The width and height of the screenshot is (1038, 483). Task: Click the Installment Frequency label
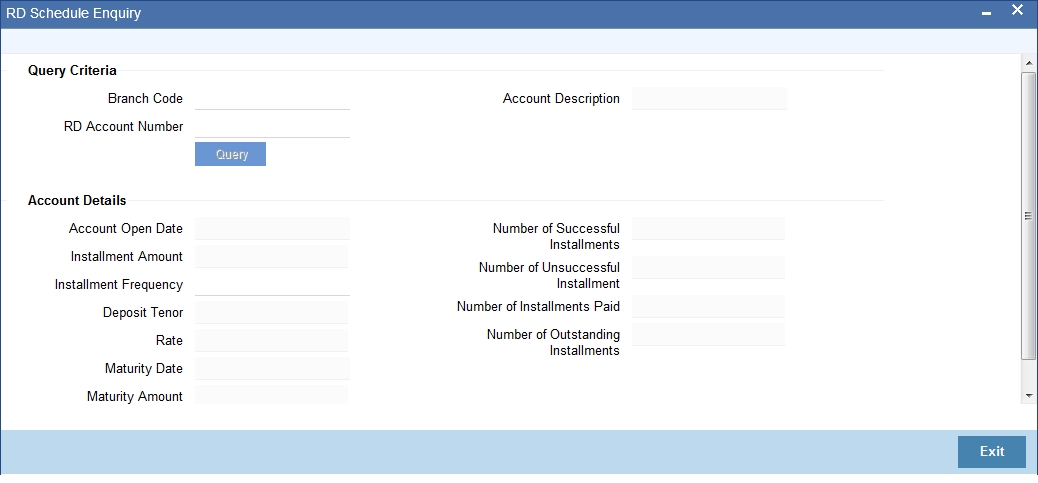tap(119, 285)
